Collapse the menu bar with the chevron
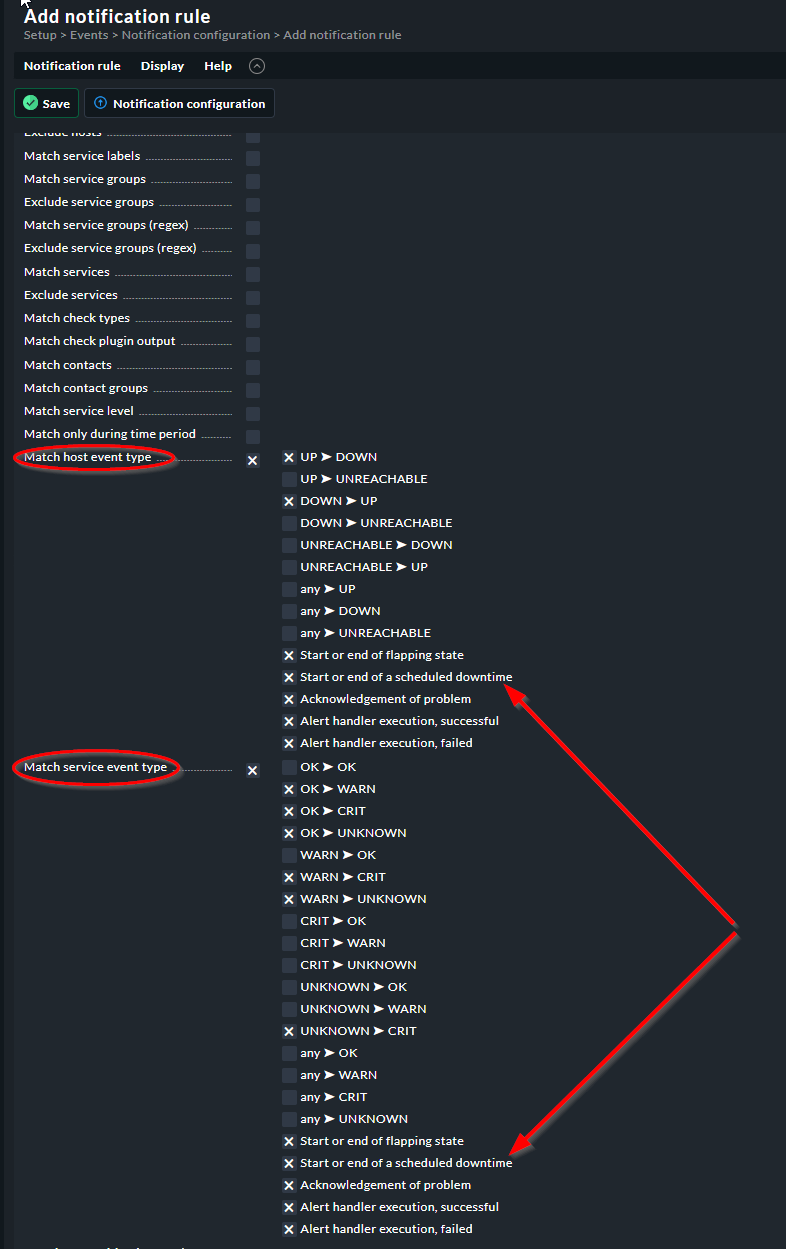Image resolution: width=786 pixels, height=1249 pixels. click(256, 66)
